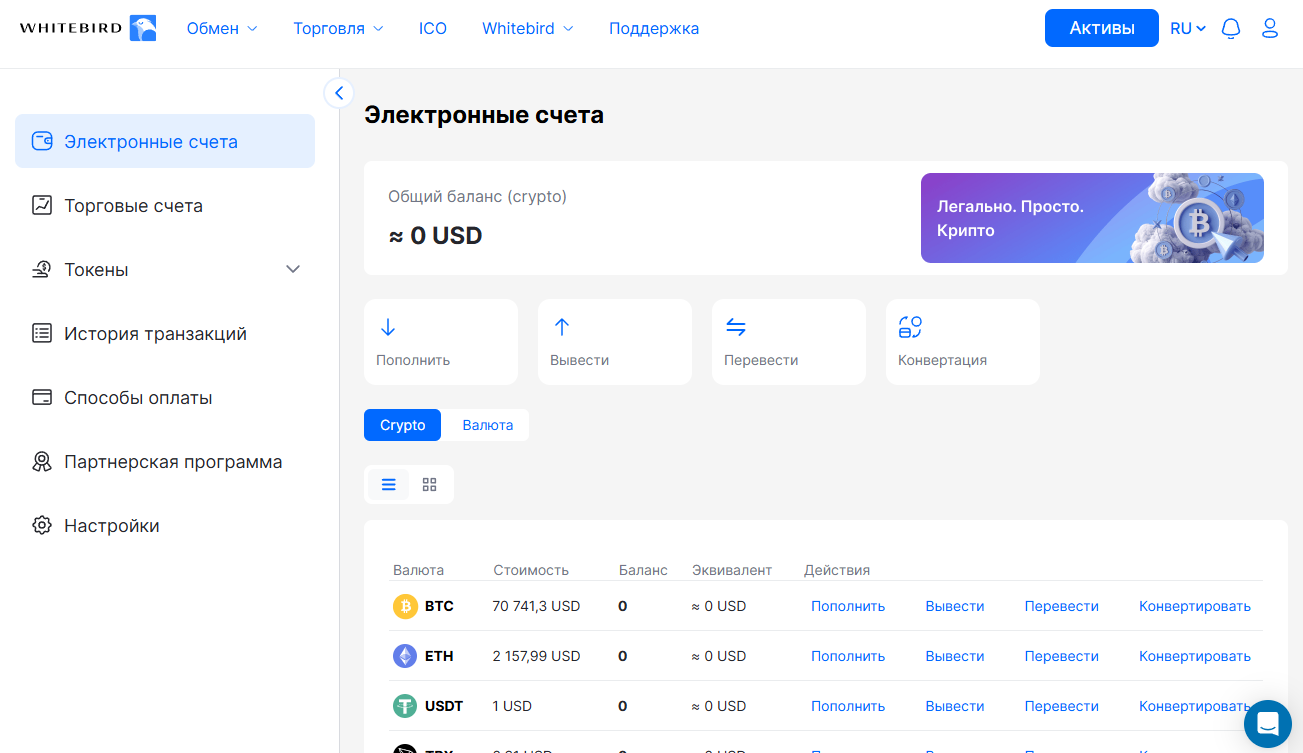Click the Конвертация conversion tile
Viewport: 1303px width, 753px height.
[962, 342]
